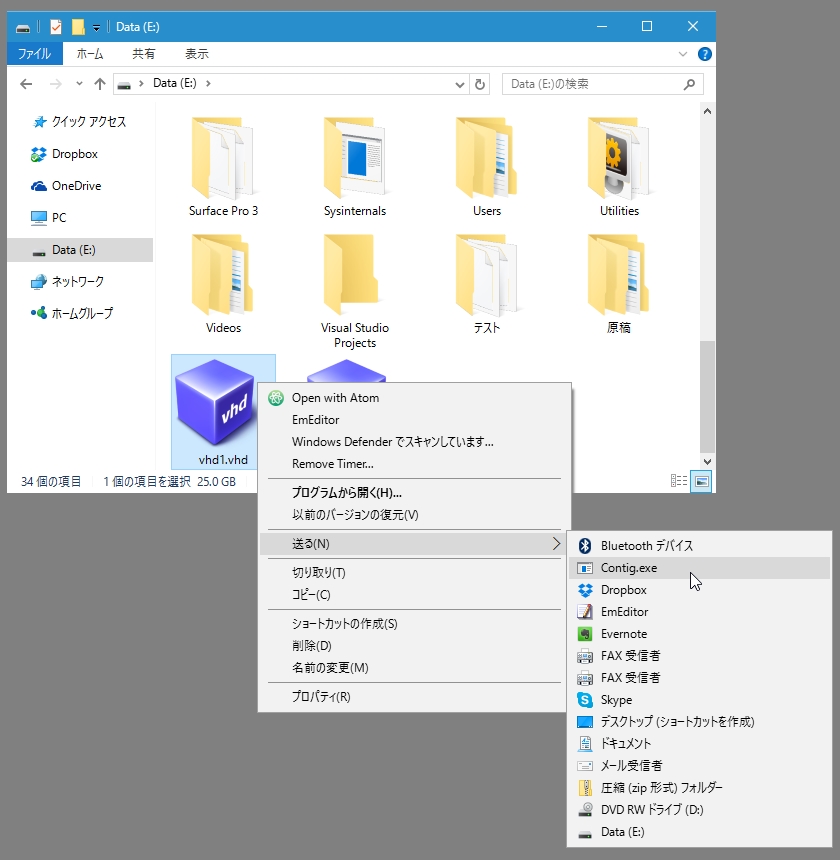This screenshot has width=840, height=860.
Task: Open Dropbox from the navigation sidebar
Action: [x=72, y=154]
